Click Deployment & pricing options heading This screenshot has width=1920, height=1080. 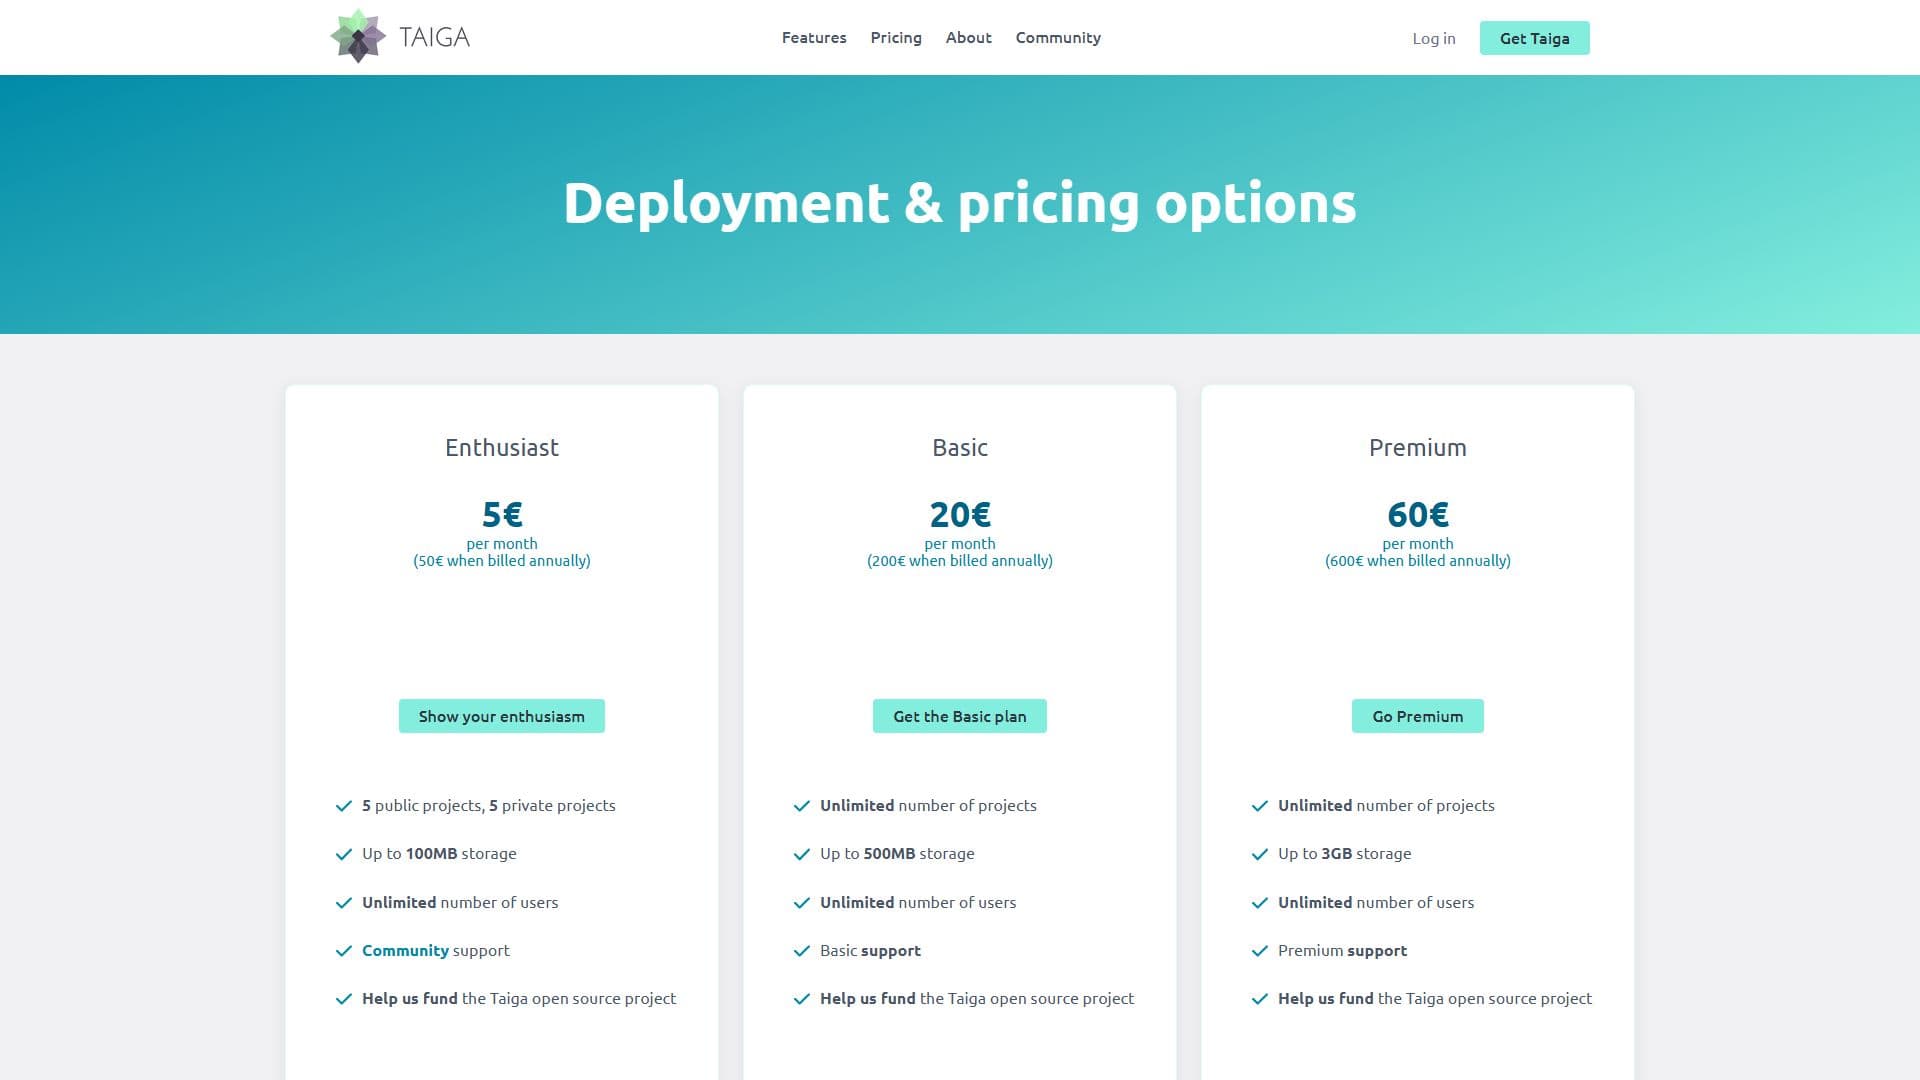pos(960,203)
